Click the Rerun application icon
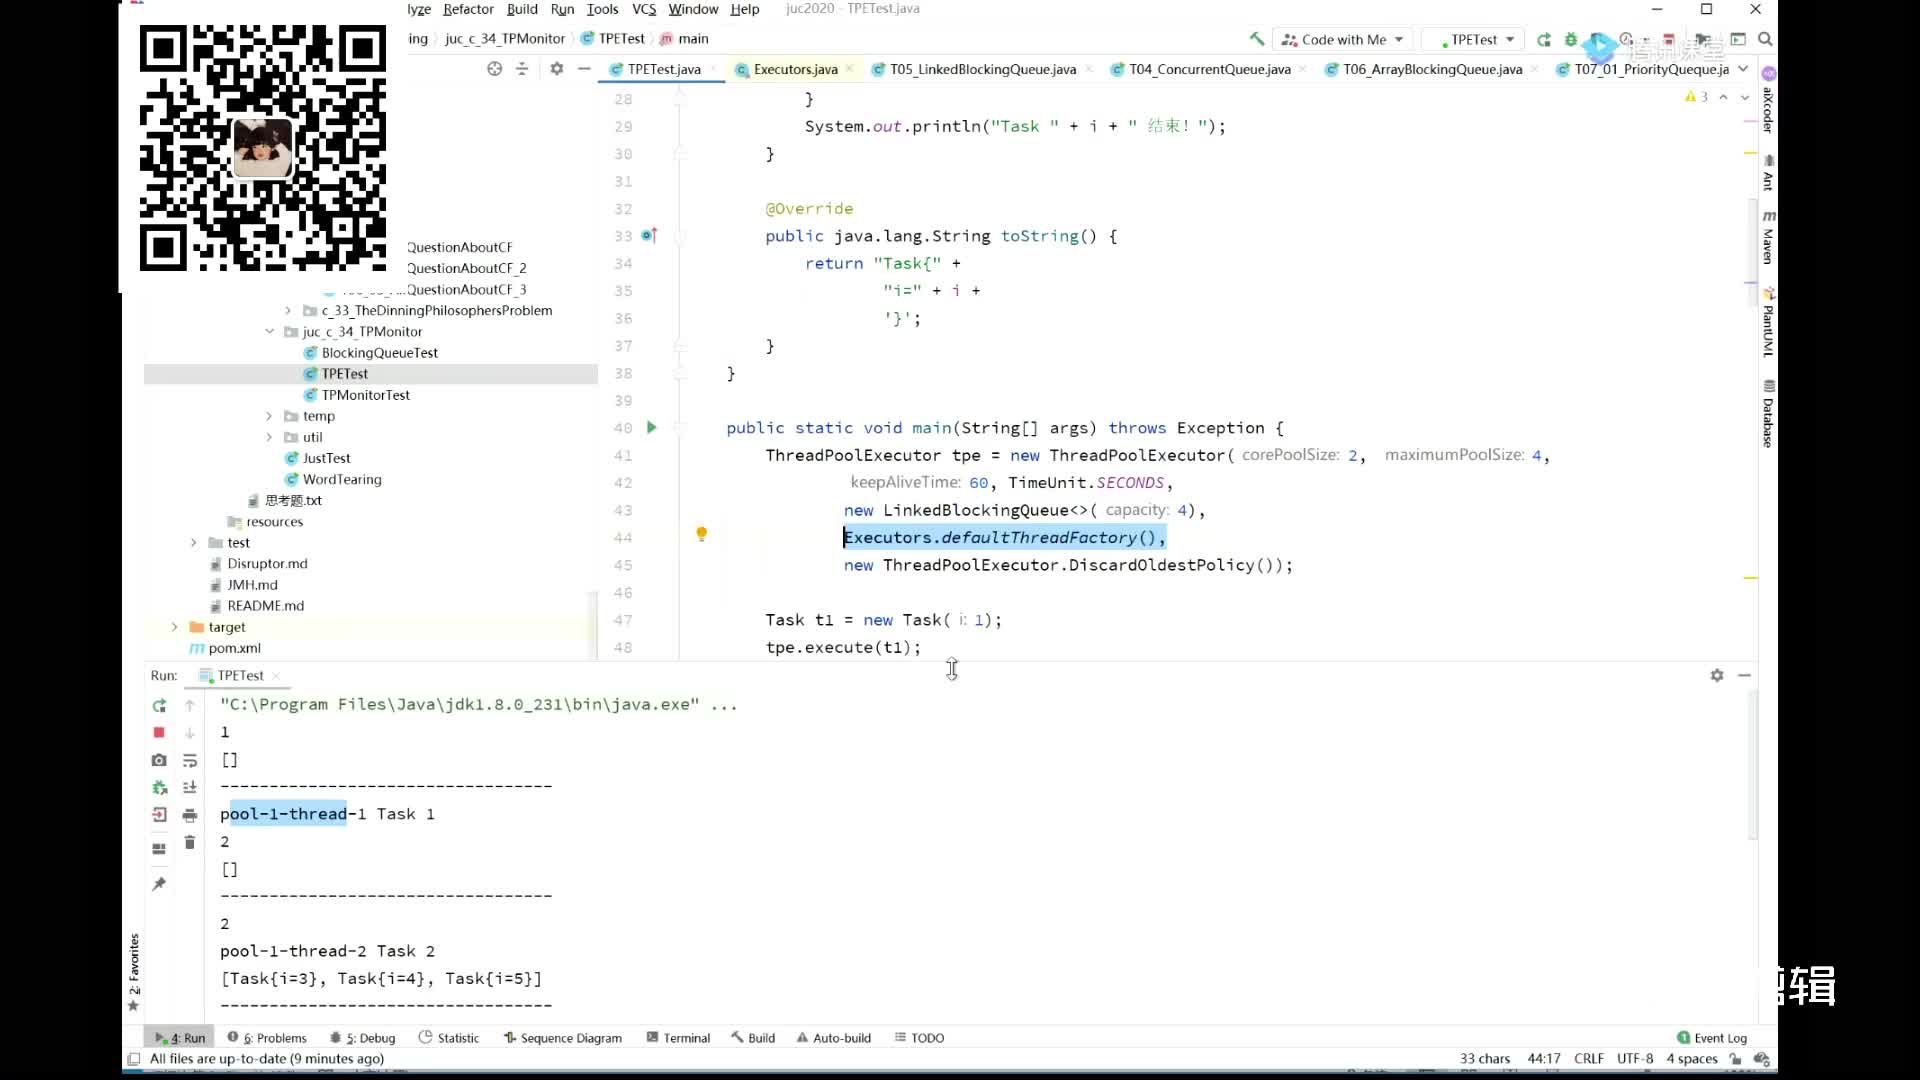 (158, 704)
